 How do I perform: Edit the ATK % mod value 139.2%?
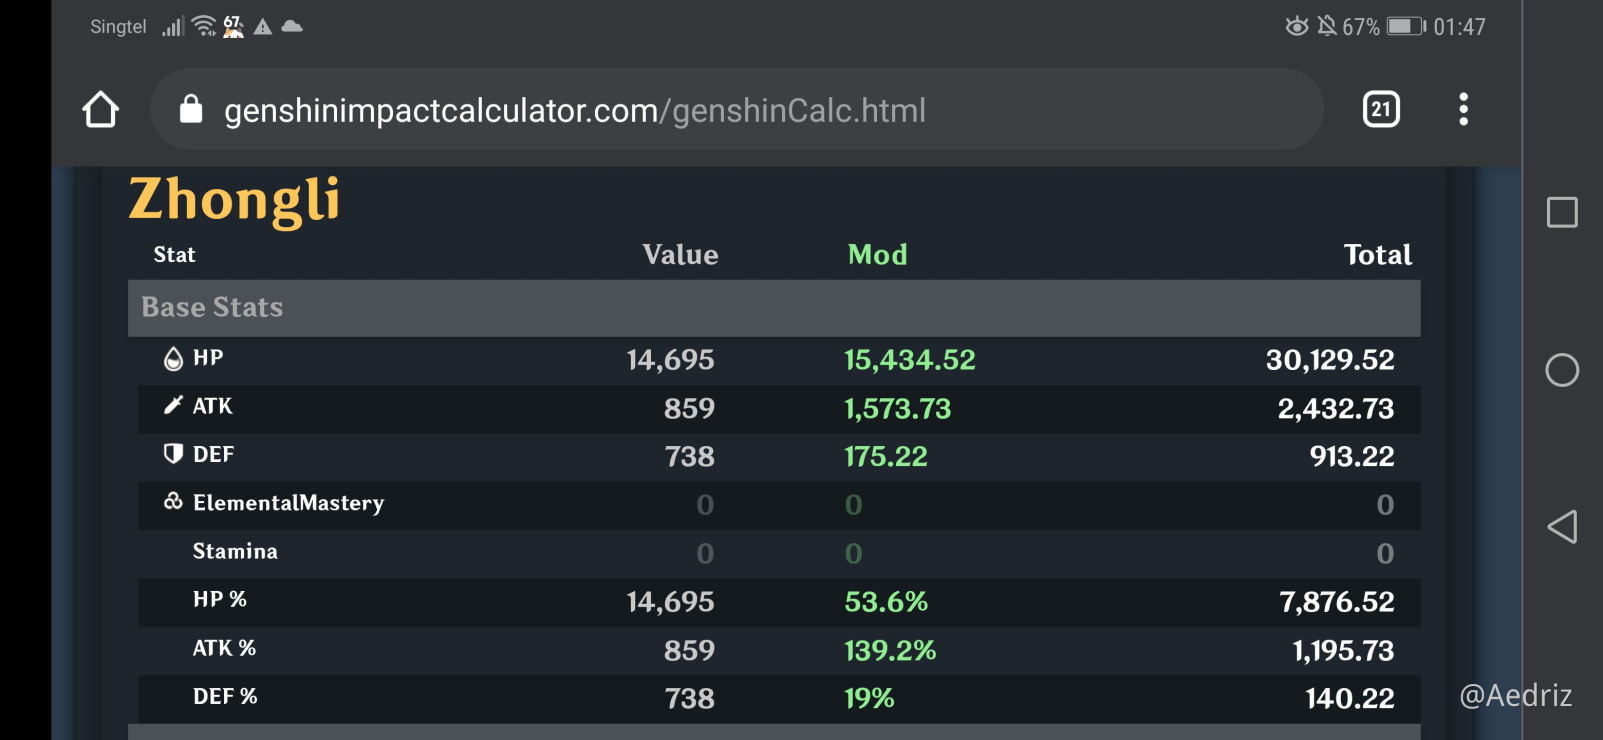coord(890,651)
